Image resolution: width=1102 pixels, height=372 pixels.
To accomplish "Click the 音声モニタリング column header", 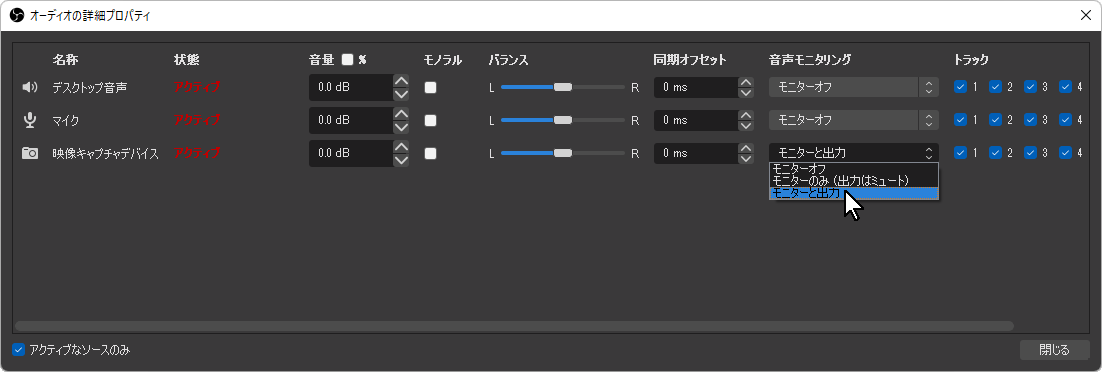I will point(810,60).
